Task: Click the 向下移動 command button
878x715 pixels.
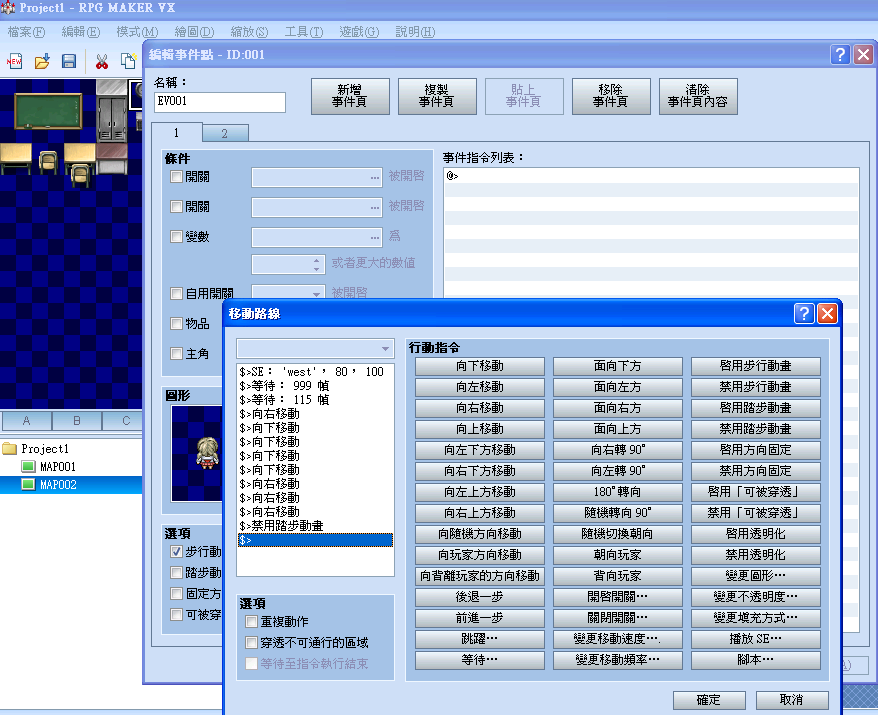Action: click(x=479, y=366)
